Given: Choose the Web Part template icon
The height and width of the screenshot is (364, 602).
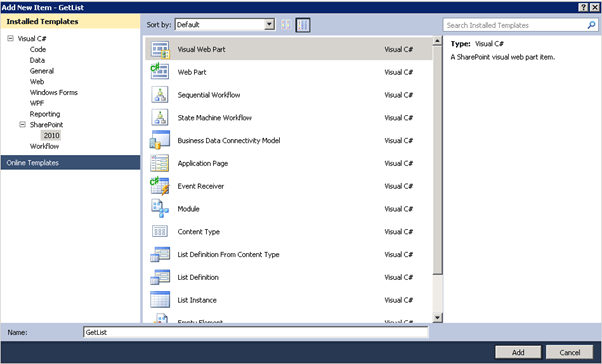Looking at the screenshot, I should tap(160, 72).
